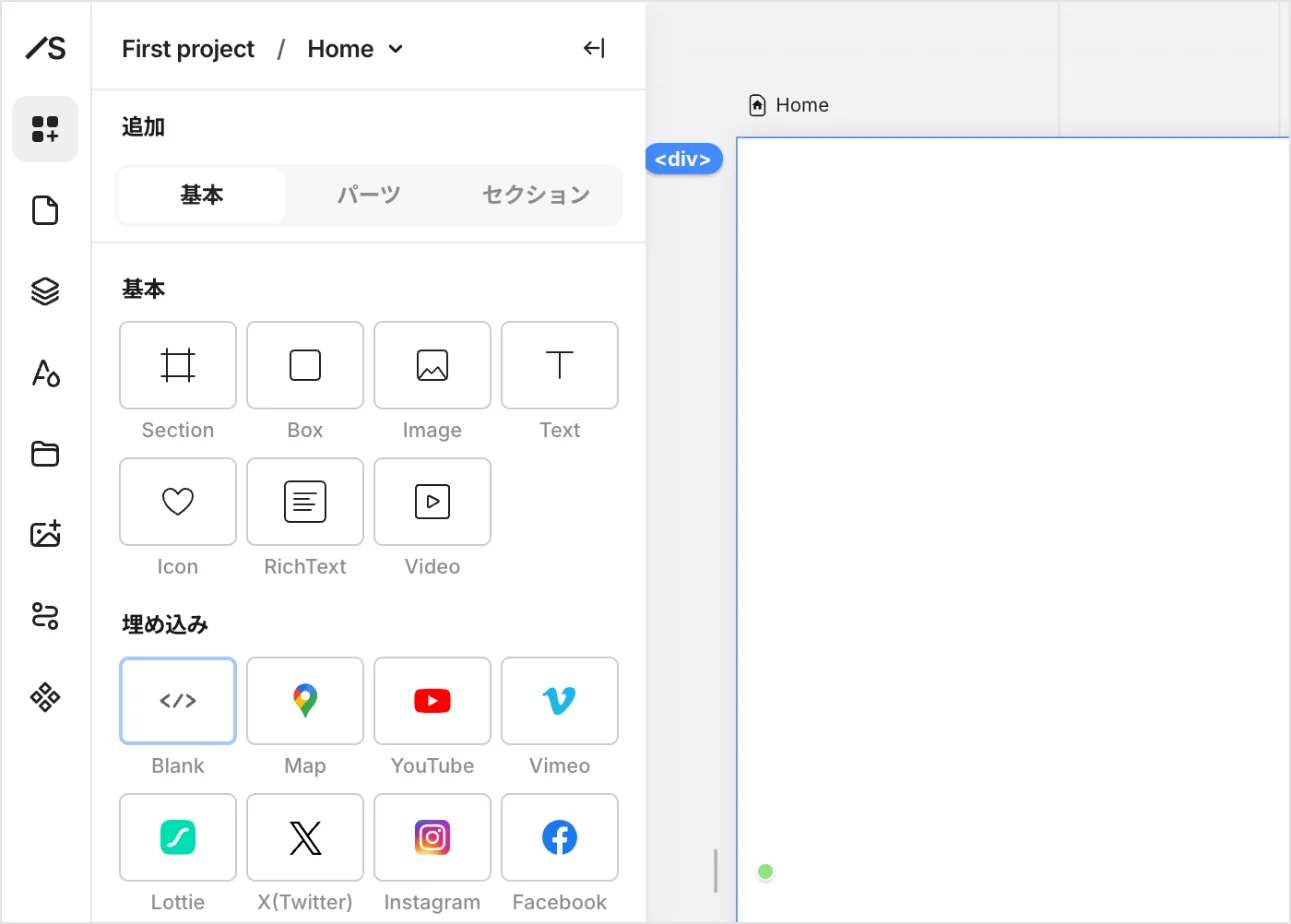This screenshot has height=924, width=1291.
Task: Open the Add elements panel icon
Action: [45, 129]
